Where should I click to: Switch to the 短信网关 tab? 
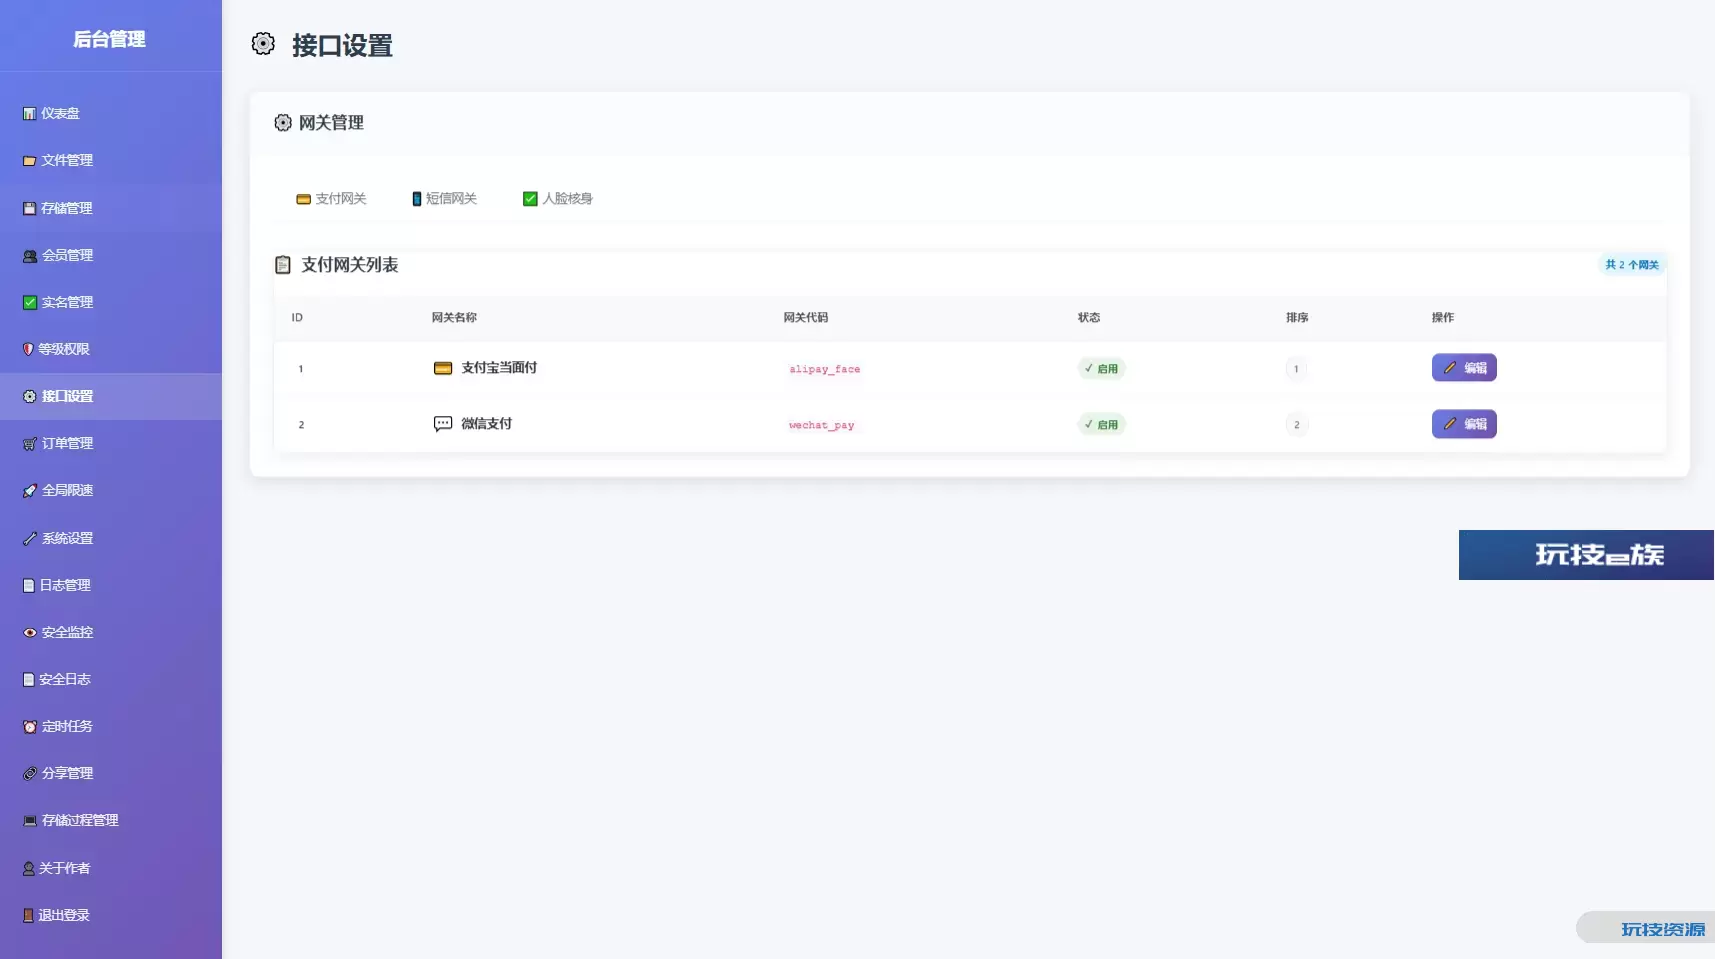pos(444,199)
